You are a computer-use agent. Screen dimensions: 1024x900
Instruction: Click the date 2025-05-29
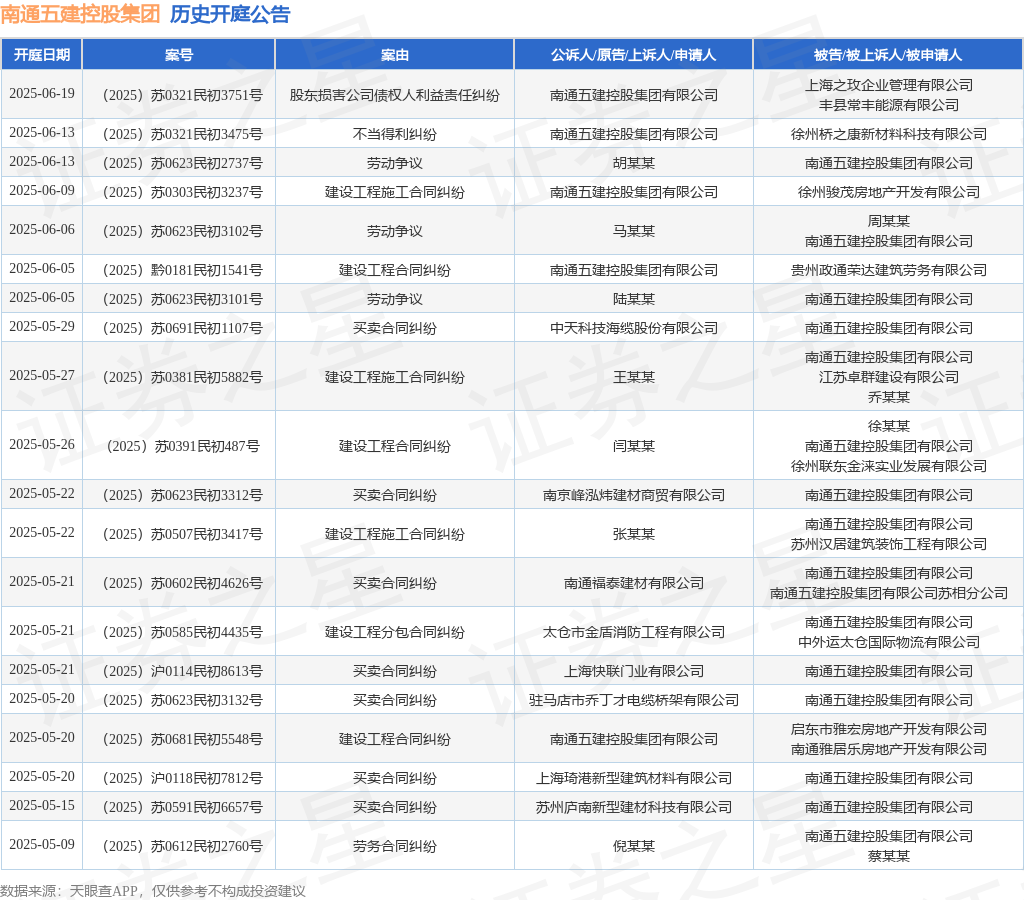(x=42, y=327)
